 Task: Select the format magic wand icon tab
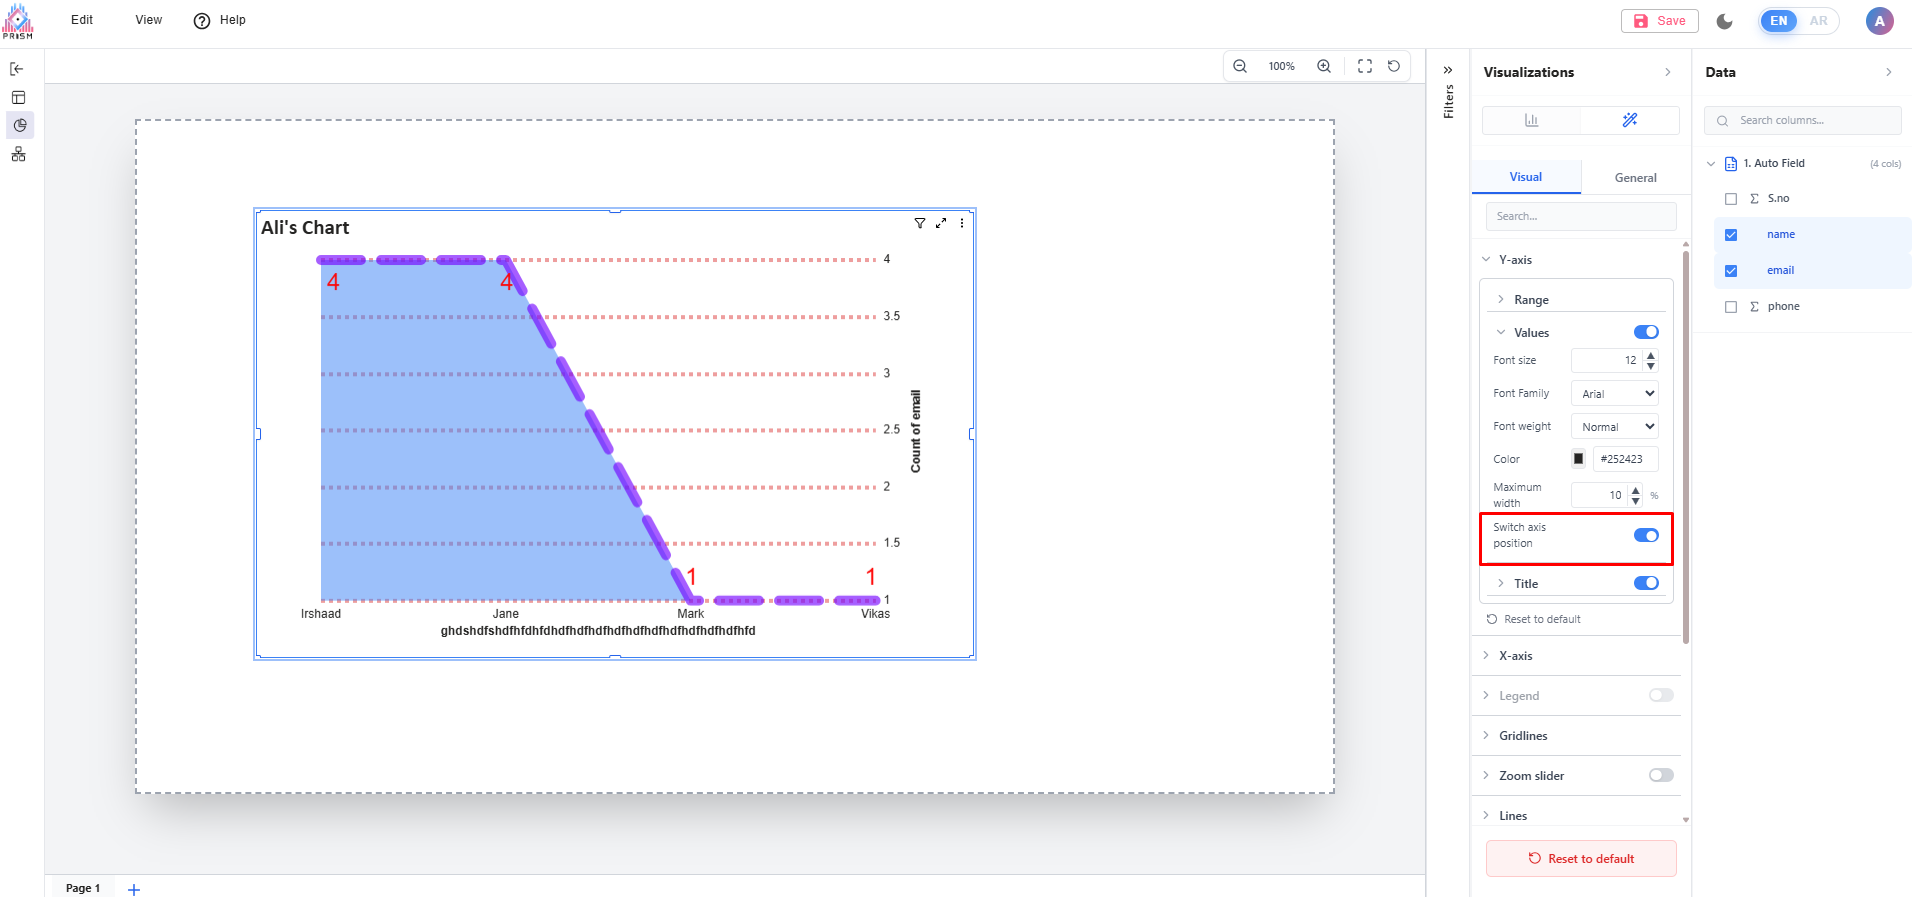pos(1630,120)
